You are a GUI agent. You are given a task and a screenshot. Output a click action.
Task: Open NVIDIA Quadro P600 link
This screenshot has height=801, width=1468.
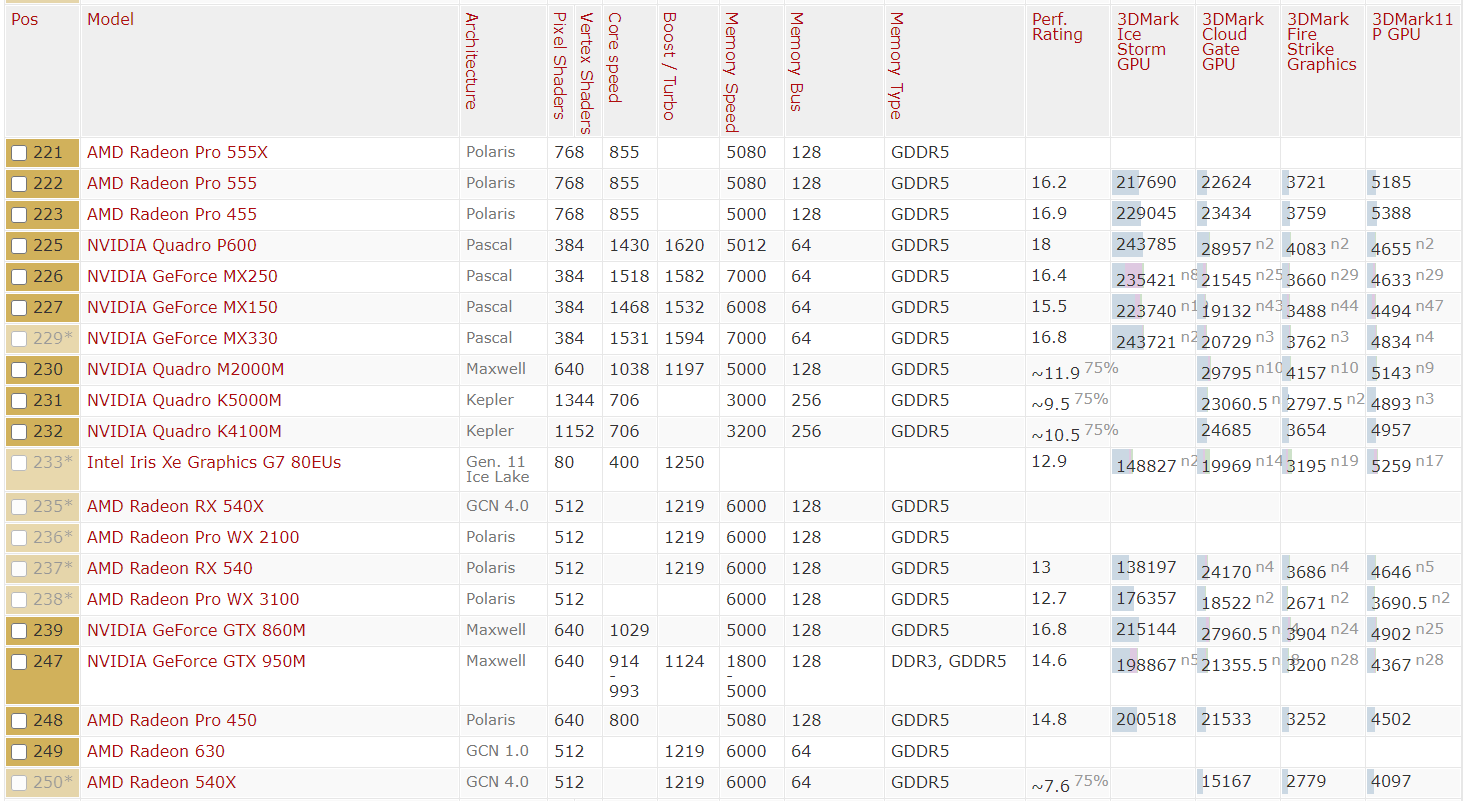click(x=171, y=246)
